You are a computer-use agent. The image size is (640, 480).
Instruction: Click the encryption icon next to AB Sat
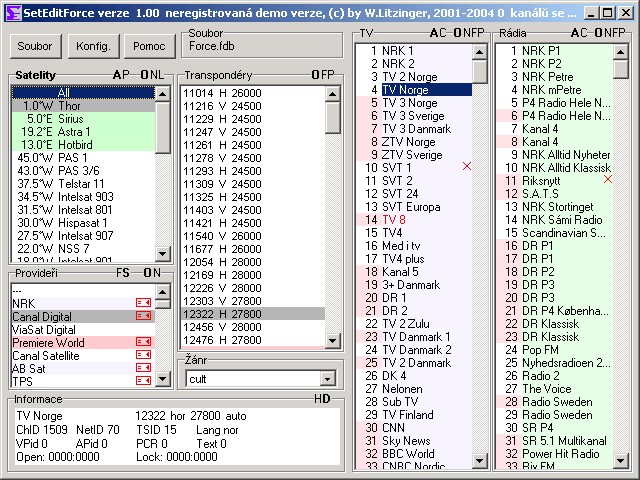[x=143, y=368]
